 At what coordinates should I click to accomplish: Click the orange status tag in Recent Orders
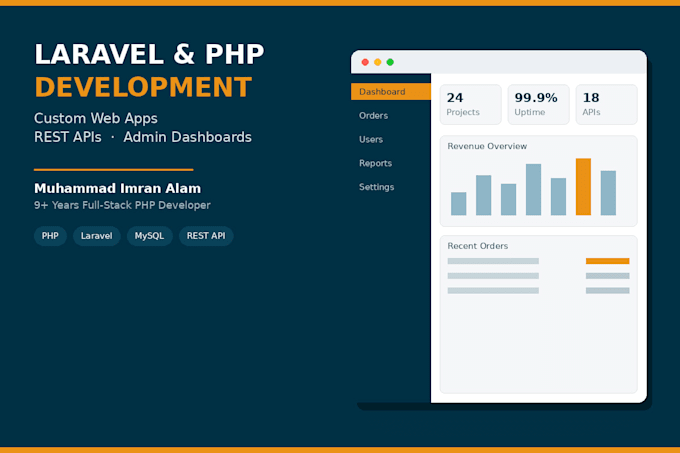pyautogui.click(x=608, y=261)
